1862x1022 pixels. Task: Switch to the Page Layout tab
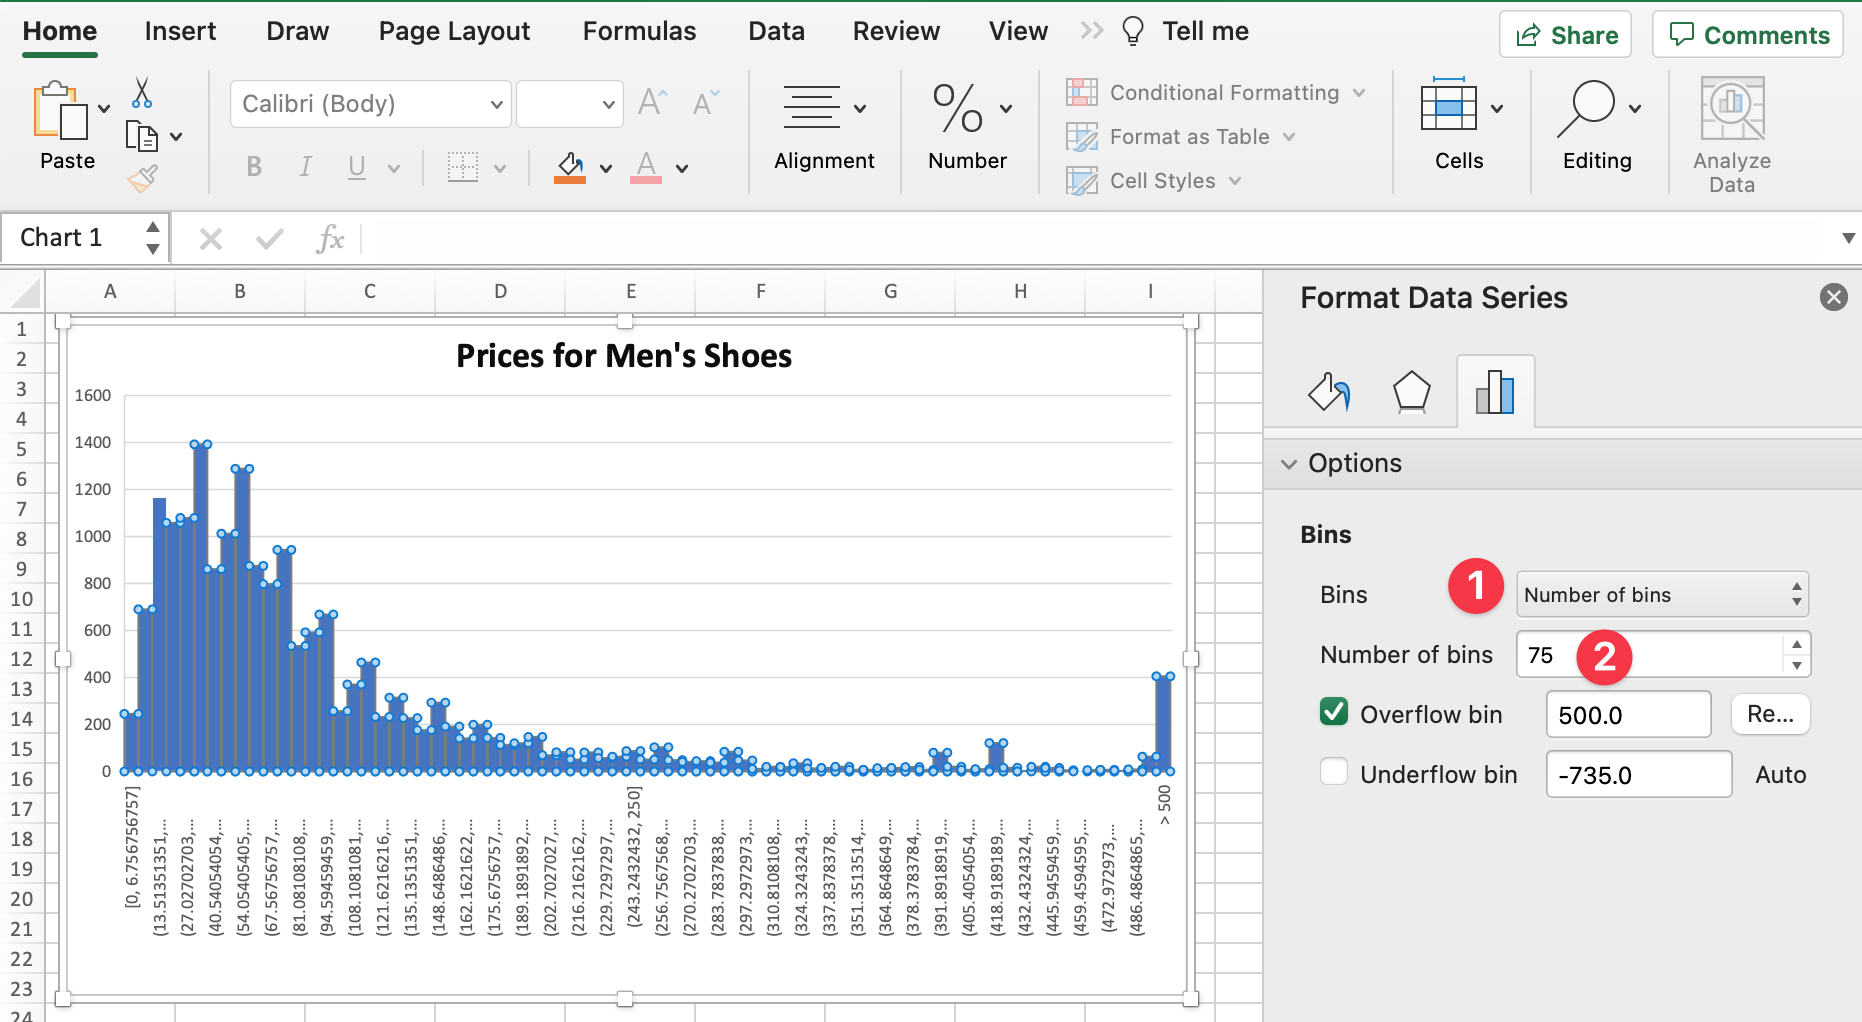coord(454,32)
